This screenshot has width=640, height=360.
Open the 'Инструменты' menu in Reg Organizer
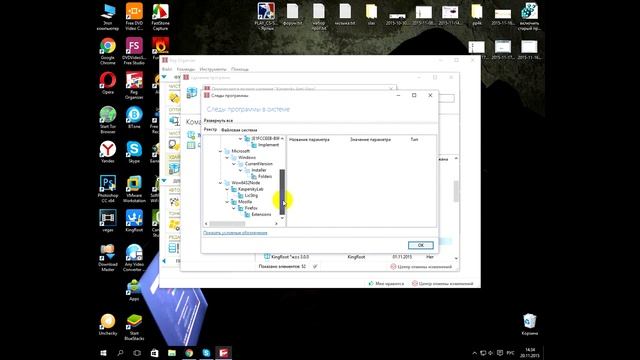point(213,69)
